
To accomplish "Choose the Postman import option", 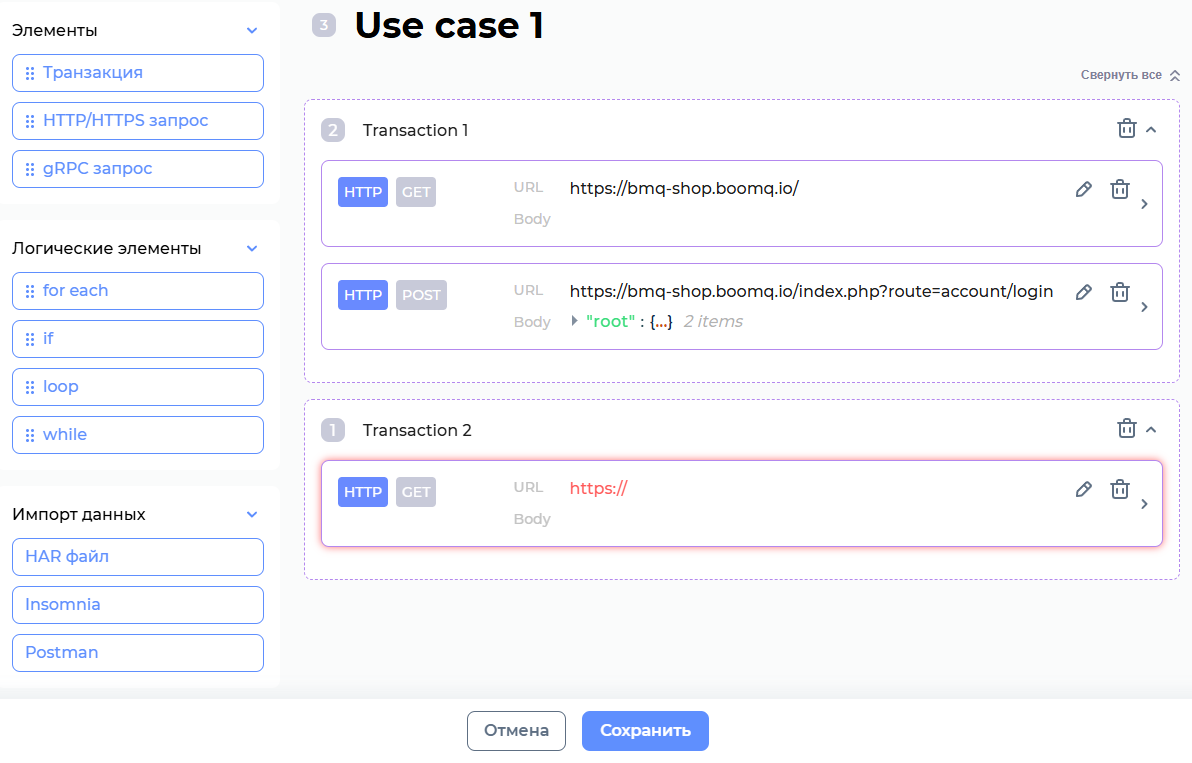I will click(138, 653).
